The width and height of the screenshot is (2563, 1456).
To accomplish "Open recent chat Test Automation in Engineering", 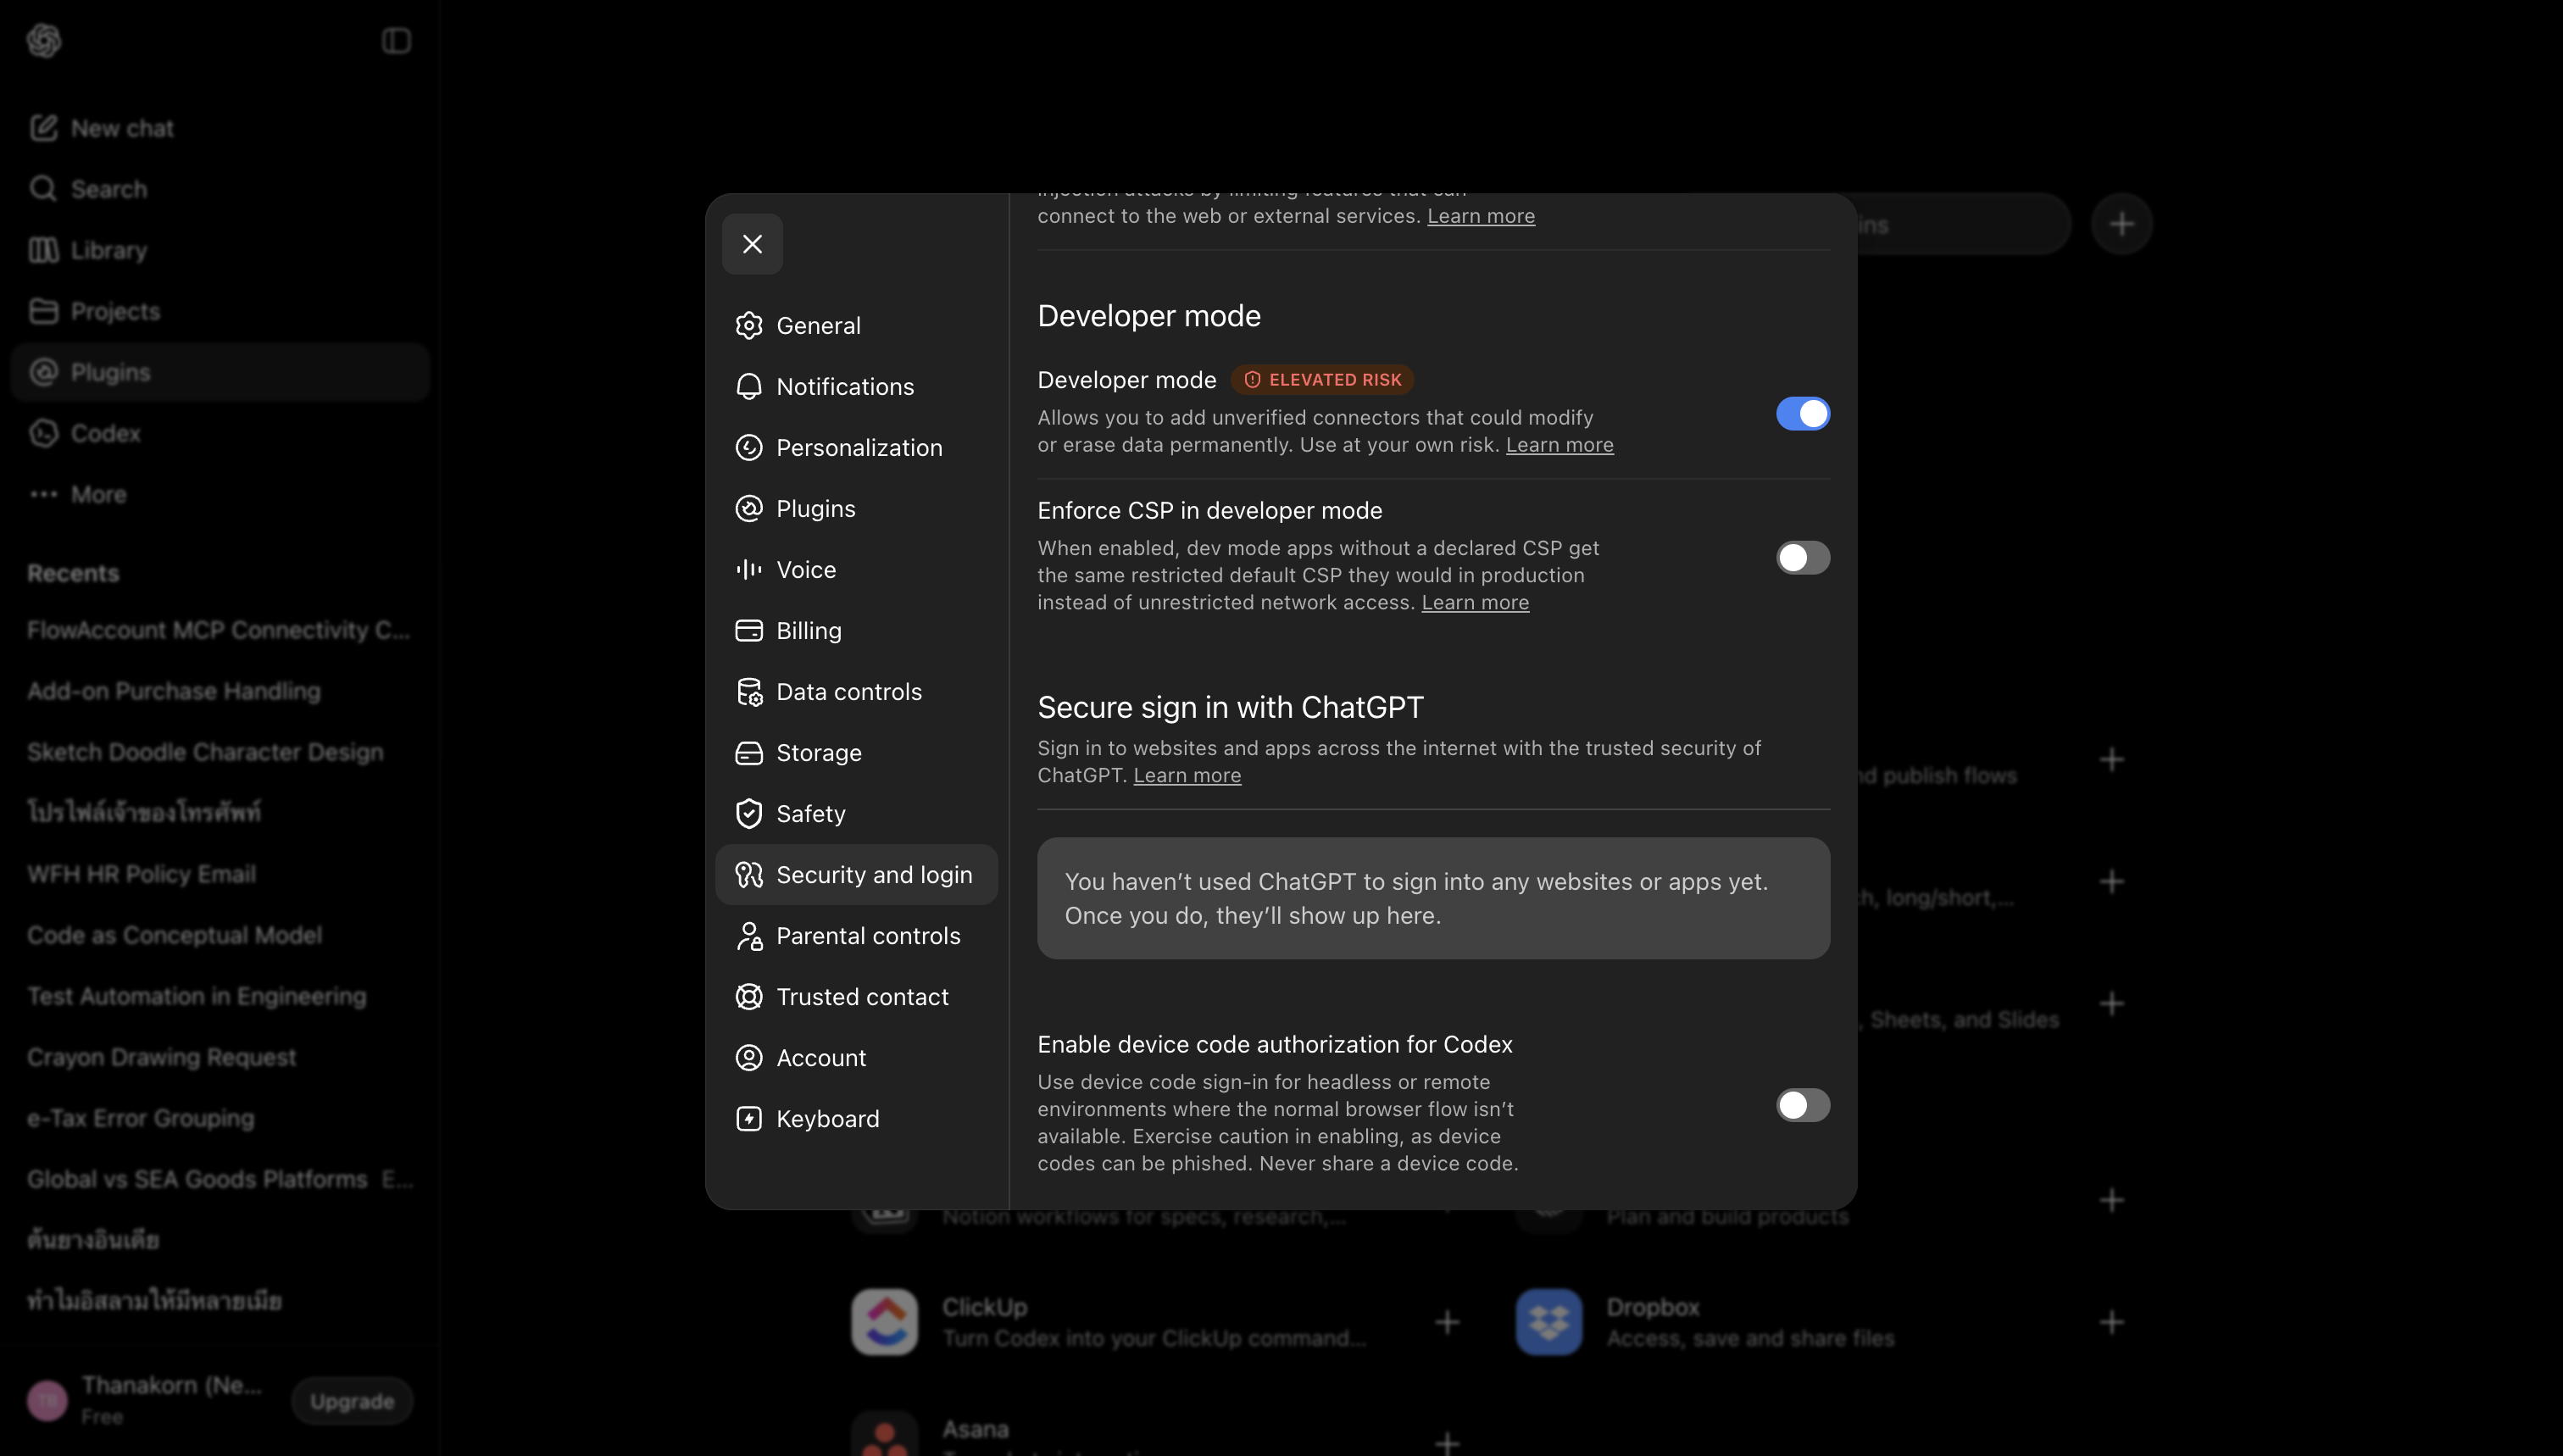I will (x=220, y=996).
